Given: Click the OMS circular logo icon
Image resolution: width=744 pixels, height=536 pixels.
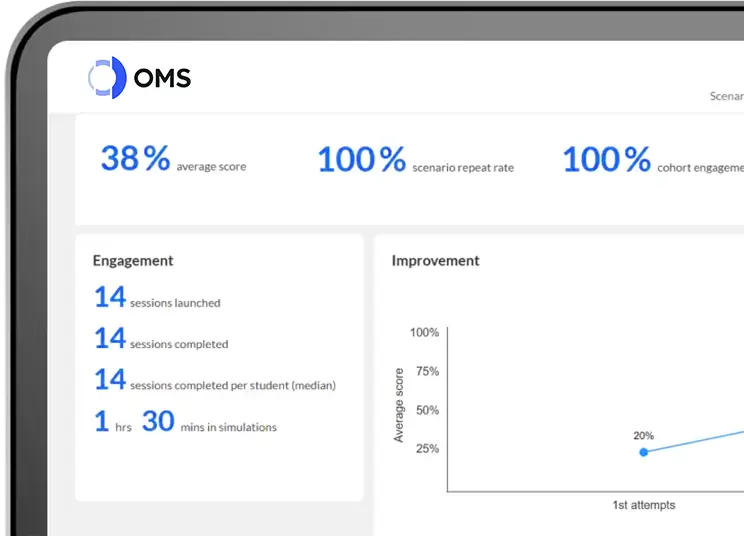Looking at the screenshot, I should coord(106,78).
